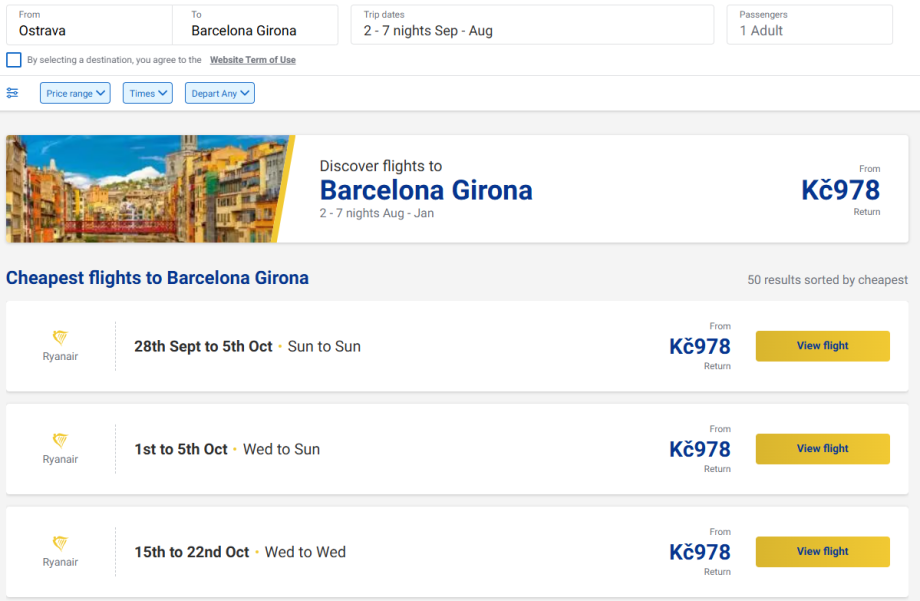Select the 28th Sept to 5th Oct date text

203,347
